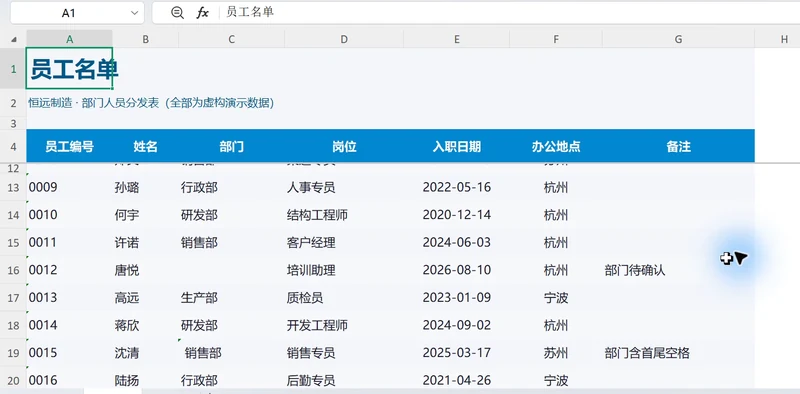This screenshot has width=800, height=394.
Task: Select column H header
Action: pyautogui.click(x=777, y=39)
